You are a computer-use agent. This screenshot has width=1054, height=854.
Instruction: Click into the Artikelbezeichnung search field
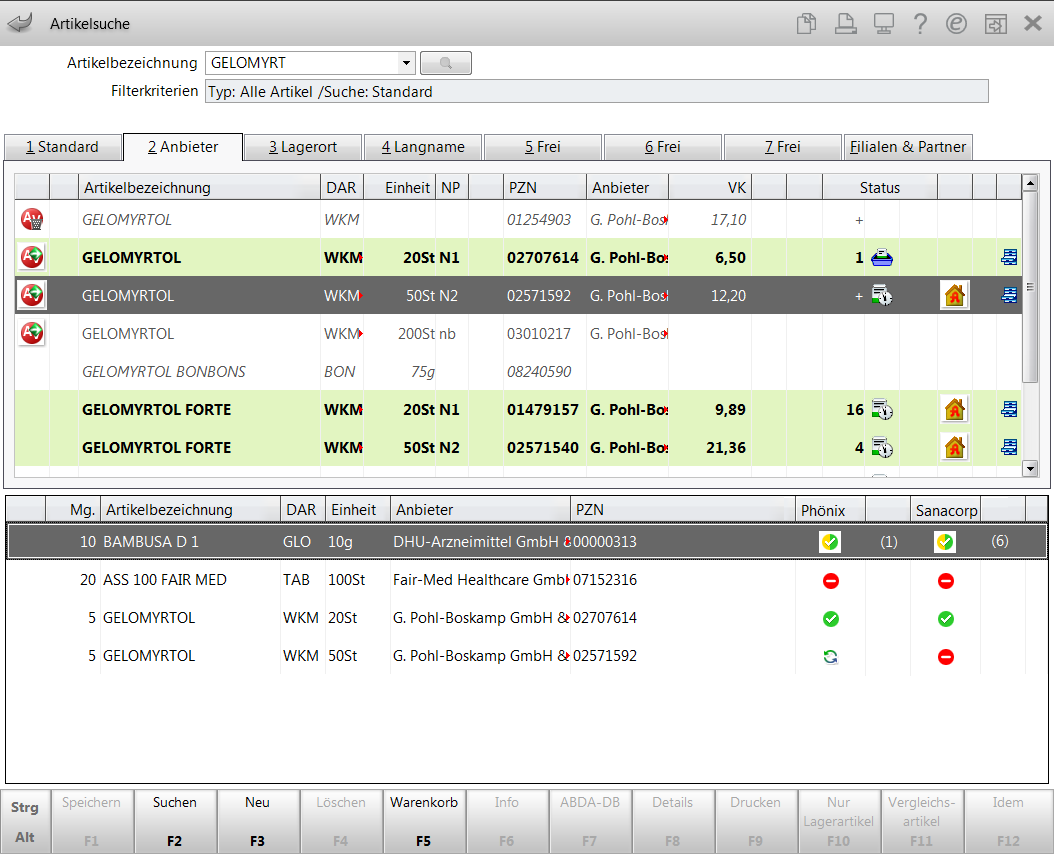pos(302,63)
